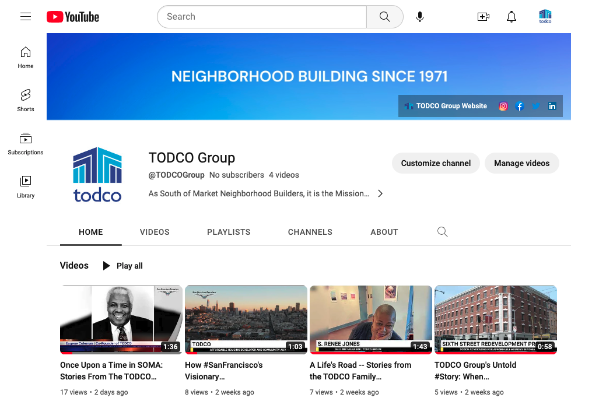Open TODCO Group Website link
Viewport: 592px width, 401px height.
coord(446,106)
